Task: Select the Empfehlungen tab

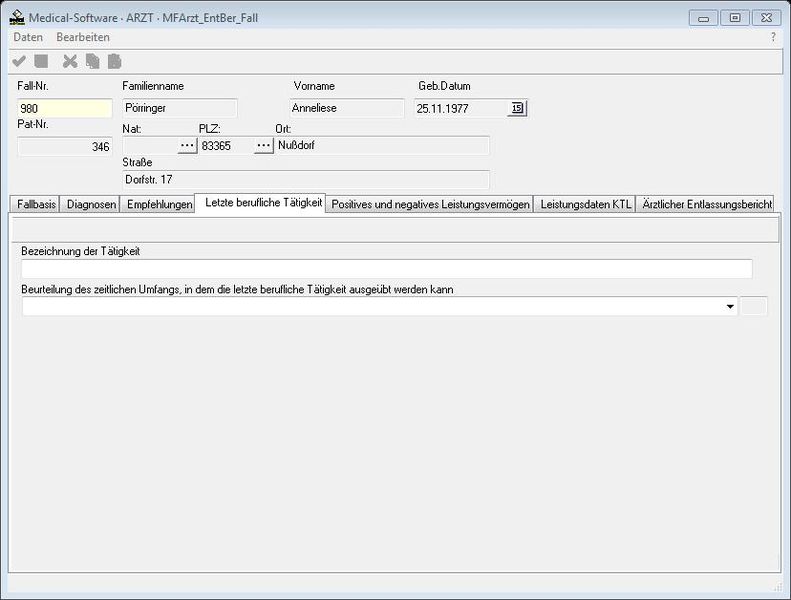Action: click(157, 204)
